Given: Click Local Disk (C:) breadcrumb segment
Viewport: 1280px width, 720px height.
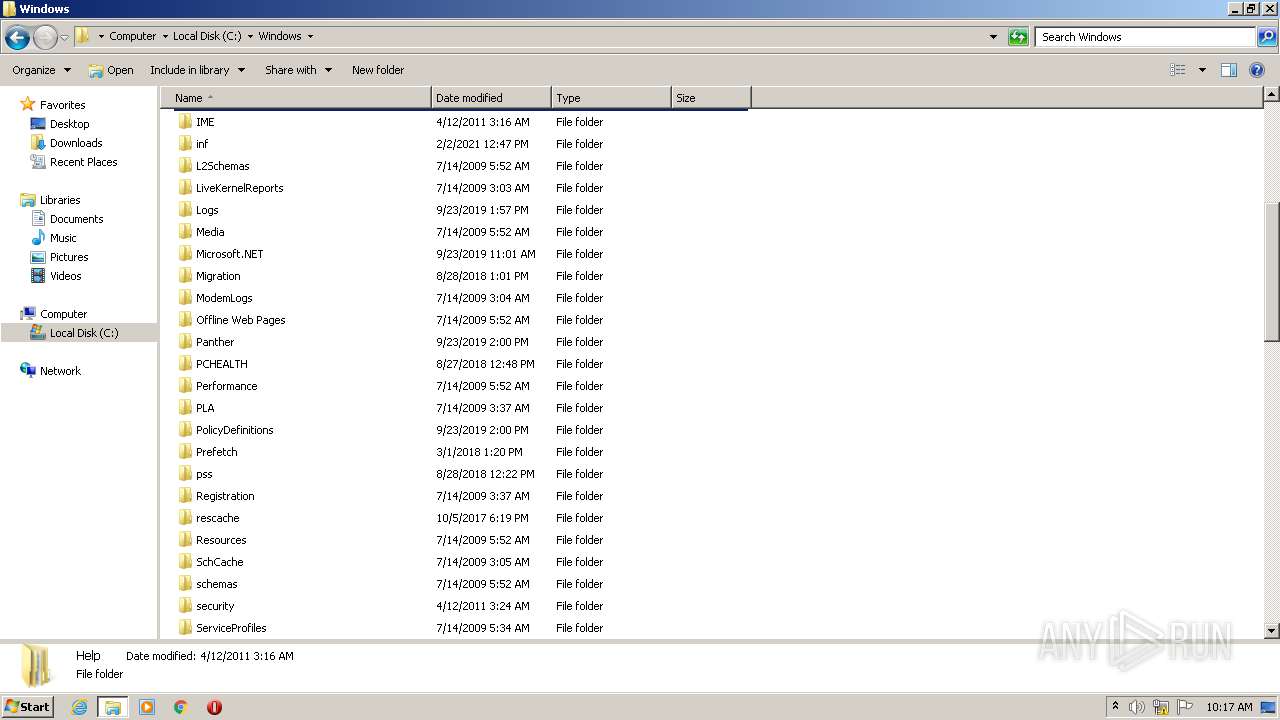Looking at the screenshot, I should coord(207,36).
